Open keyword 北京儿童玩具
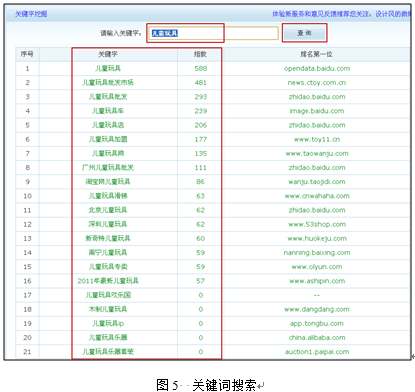415x392 pixels. pos(108,210)
